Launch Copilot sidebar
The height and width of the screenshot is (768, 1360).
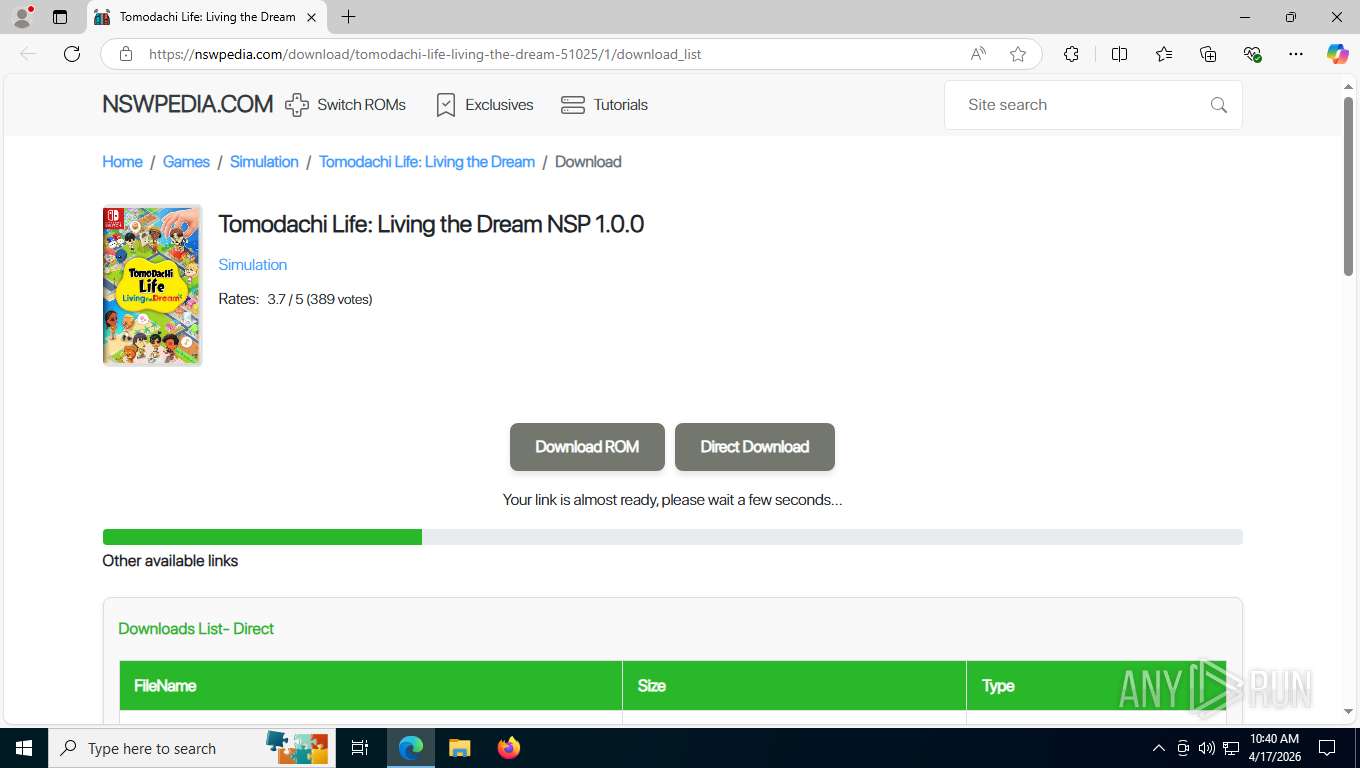point(1337,54)
